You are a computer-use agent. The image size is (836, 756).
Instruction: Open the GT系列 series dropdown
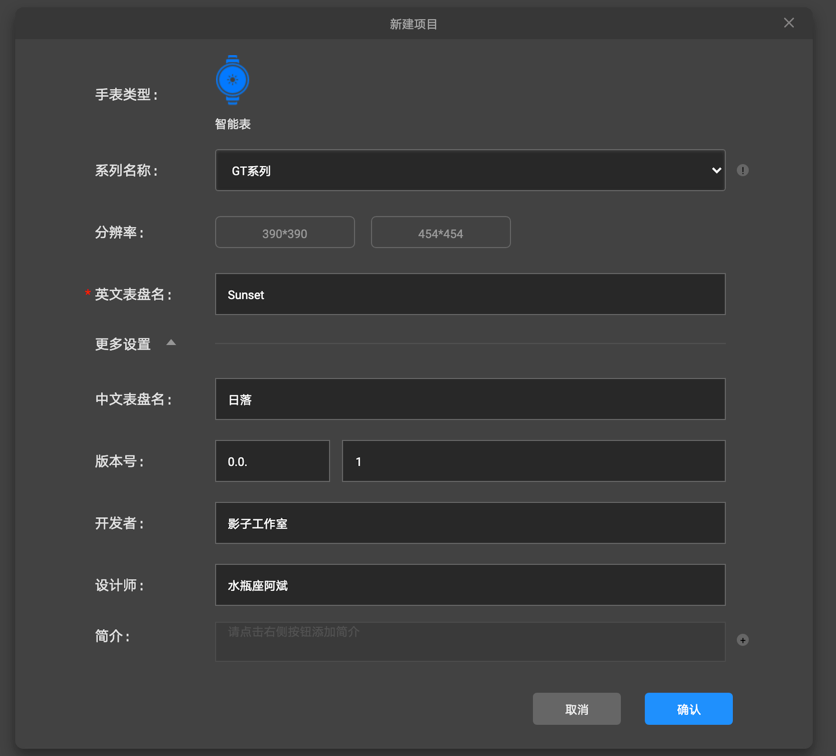point(470,170)
